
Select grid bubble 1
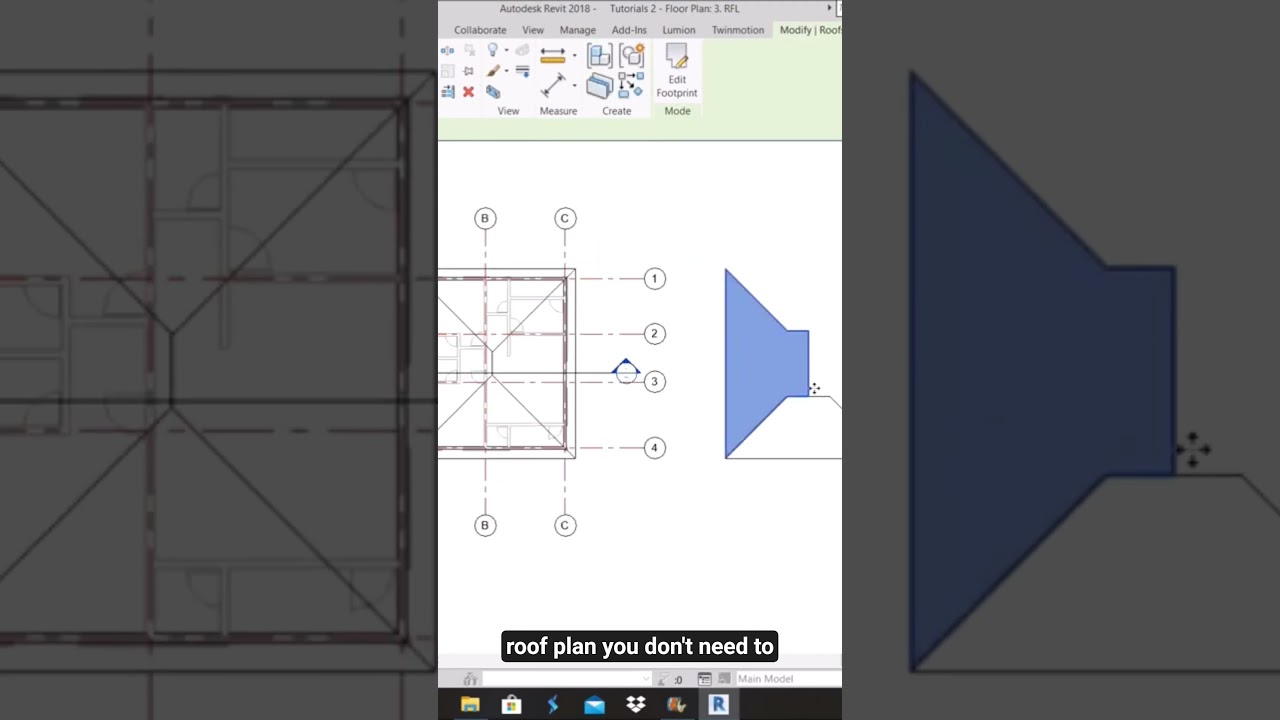tap(654, 279)
